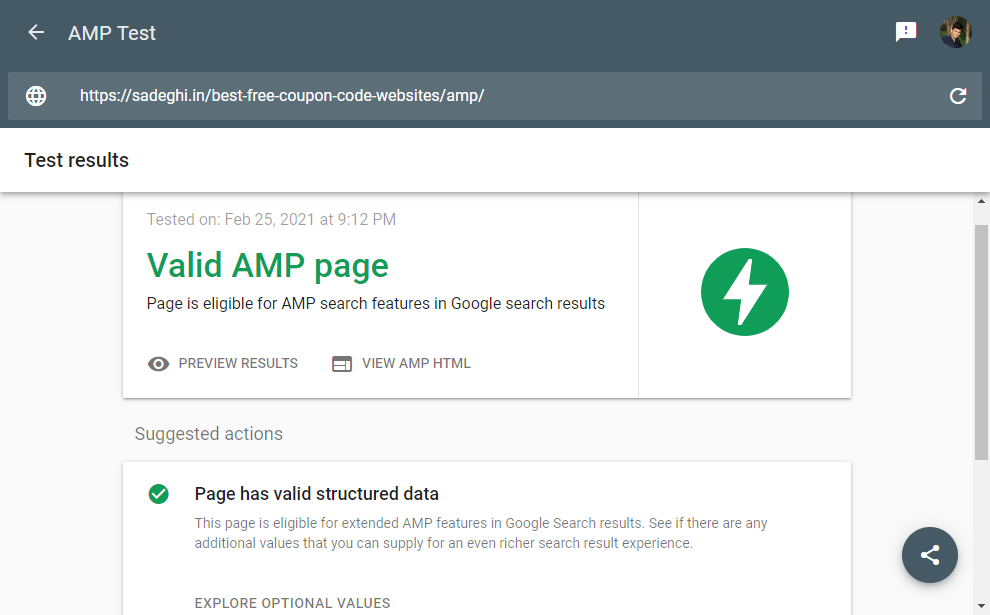The width and height of the screenshot is (990, 615).
Task: Open VIEW AMP HTML
Action: coord(416,364)
